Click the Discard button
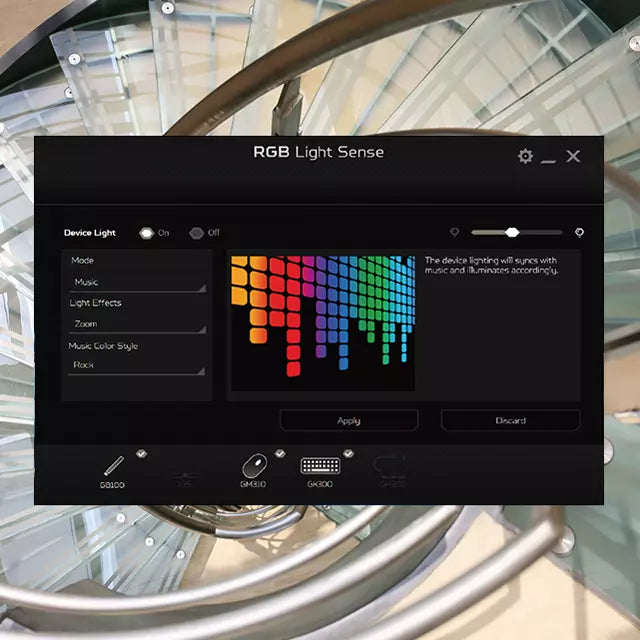This screenshot has height=640, width=640. (510, 420)
